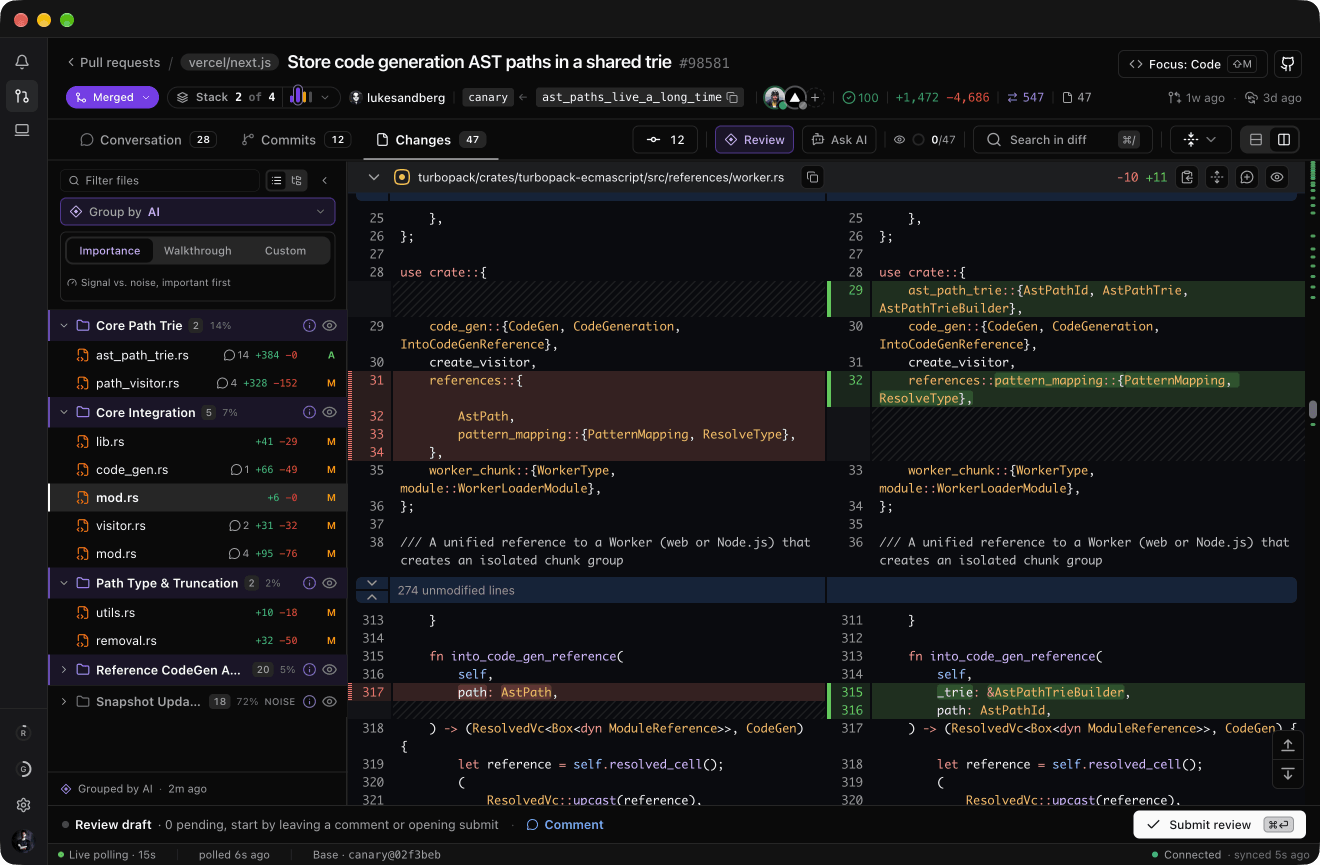Jump to bottom with the down arrow button

tap(1288, 774)
